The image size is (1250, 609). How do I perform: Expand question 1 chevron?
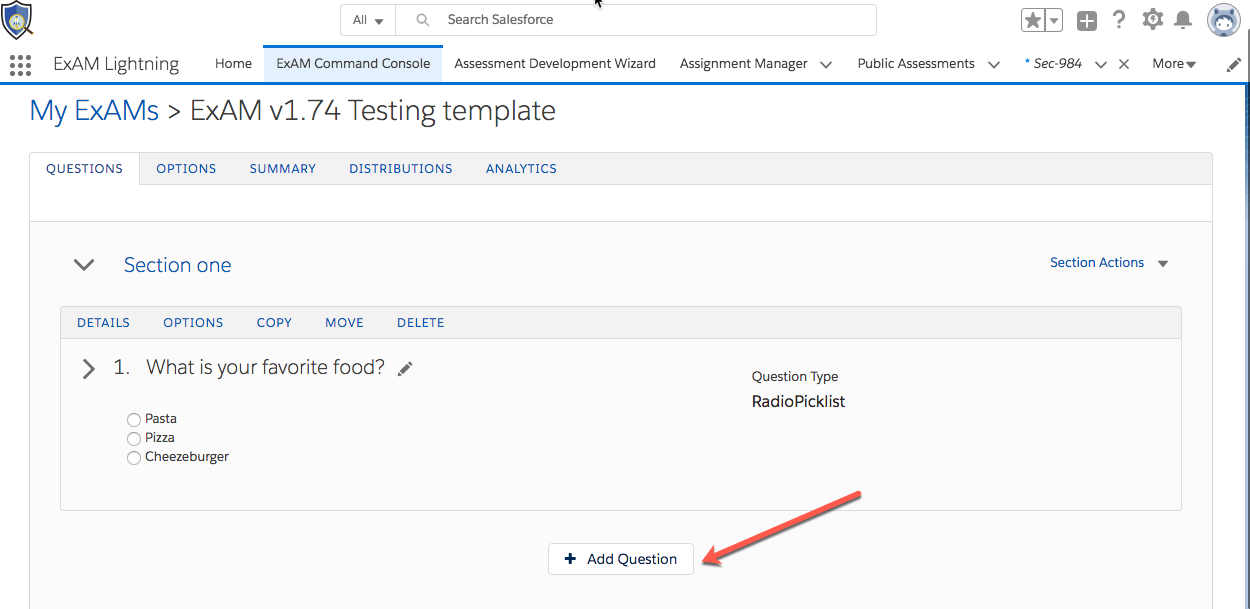pos(89,368)
